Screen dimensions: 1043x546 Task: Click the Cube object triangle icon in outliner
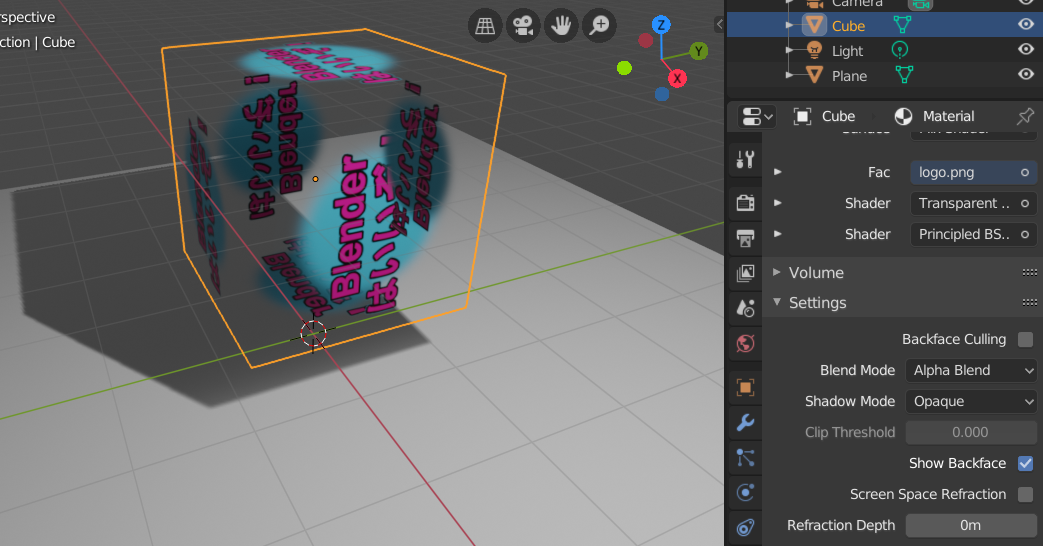(814, 25)
